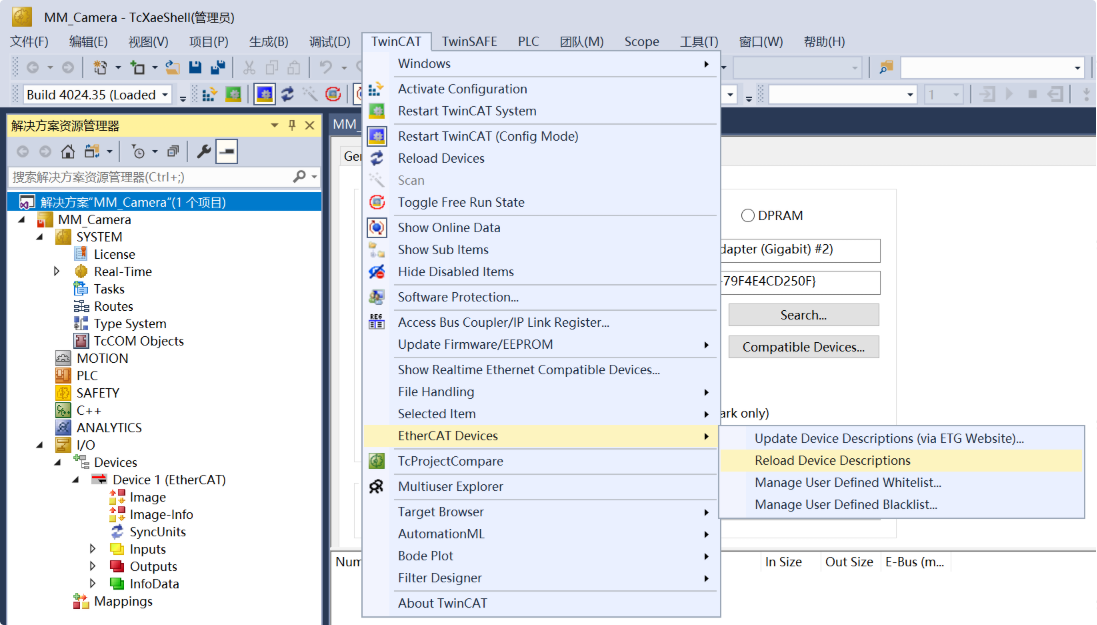
Task: Expand InfoData tree node
Action: (x=93, y=584)
